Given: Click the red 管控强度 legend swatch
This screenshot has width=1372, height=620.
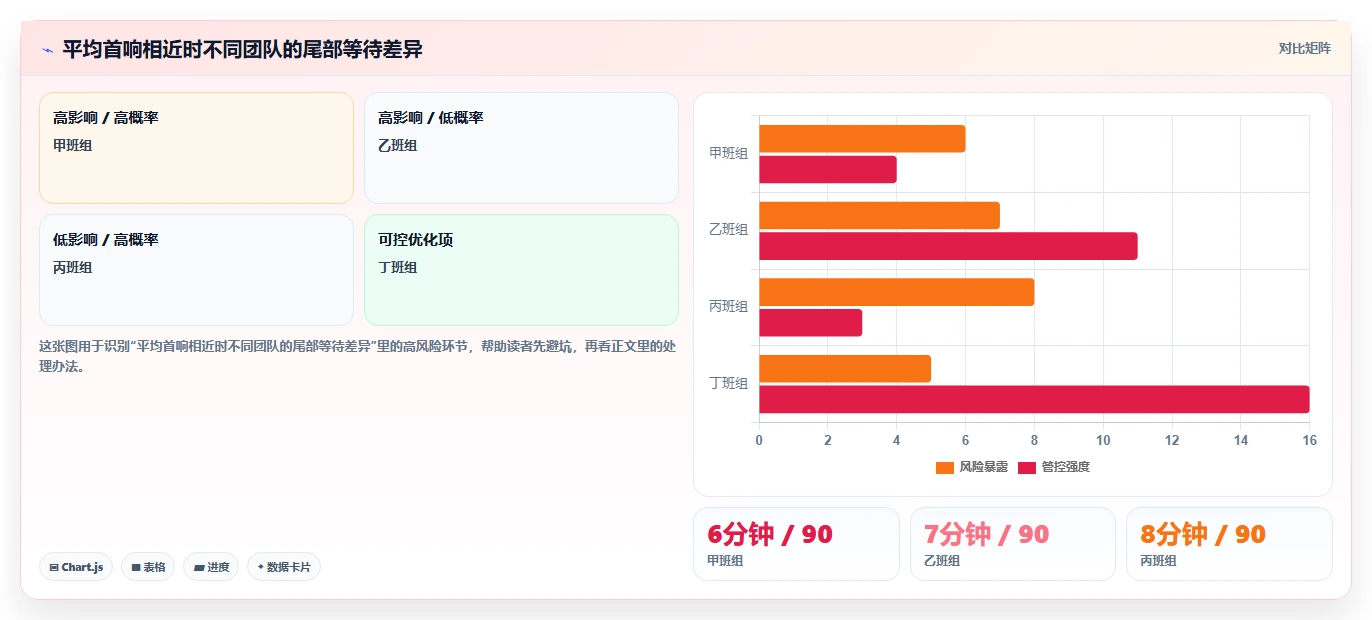Looking at the screenshot, I should (x=1027, y=468).
